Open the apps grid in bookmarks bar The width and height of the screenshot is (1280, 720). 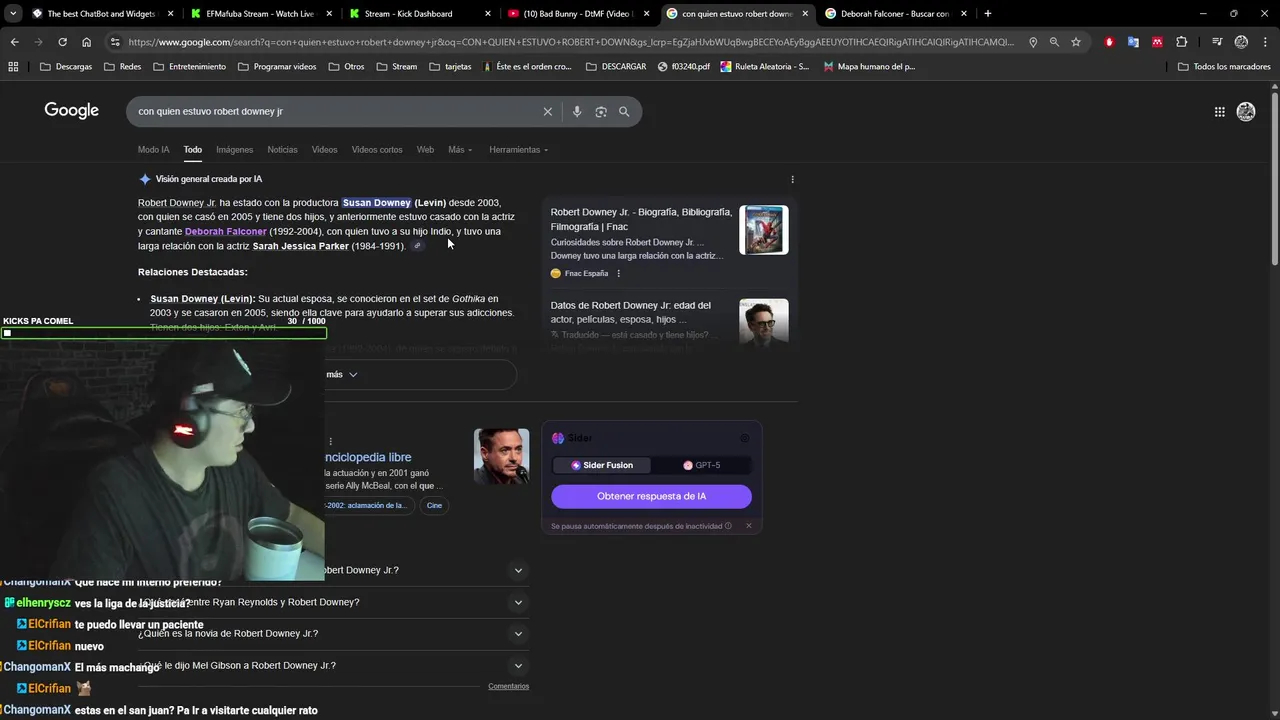(13, 67)
